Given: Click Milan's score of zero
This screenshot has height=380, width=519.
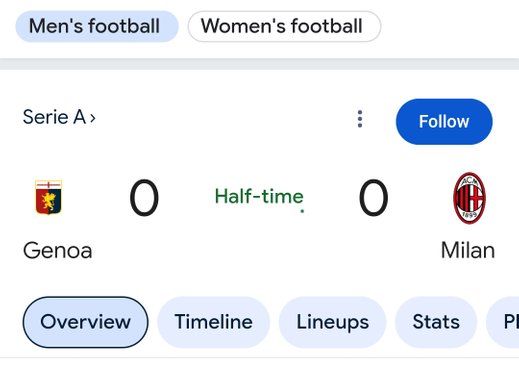Looking at the screenshot, I should (373, 197).
